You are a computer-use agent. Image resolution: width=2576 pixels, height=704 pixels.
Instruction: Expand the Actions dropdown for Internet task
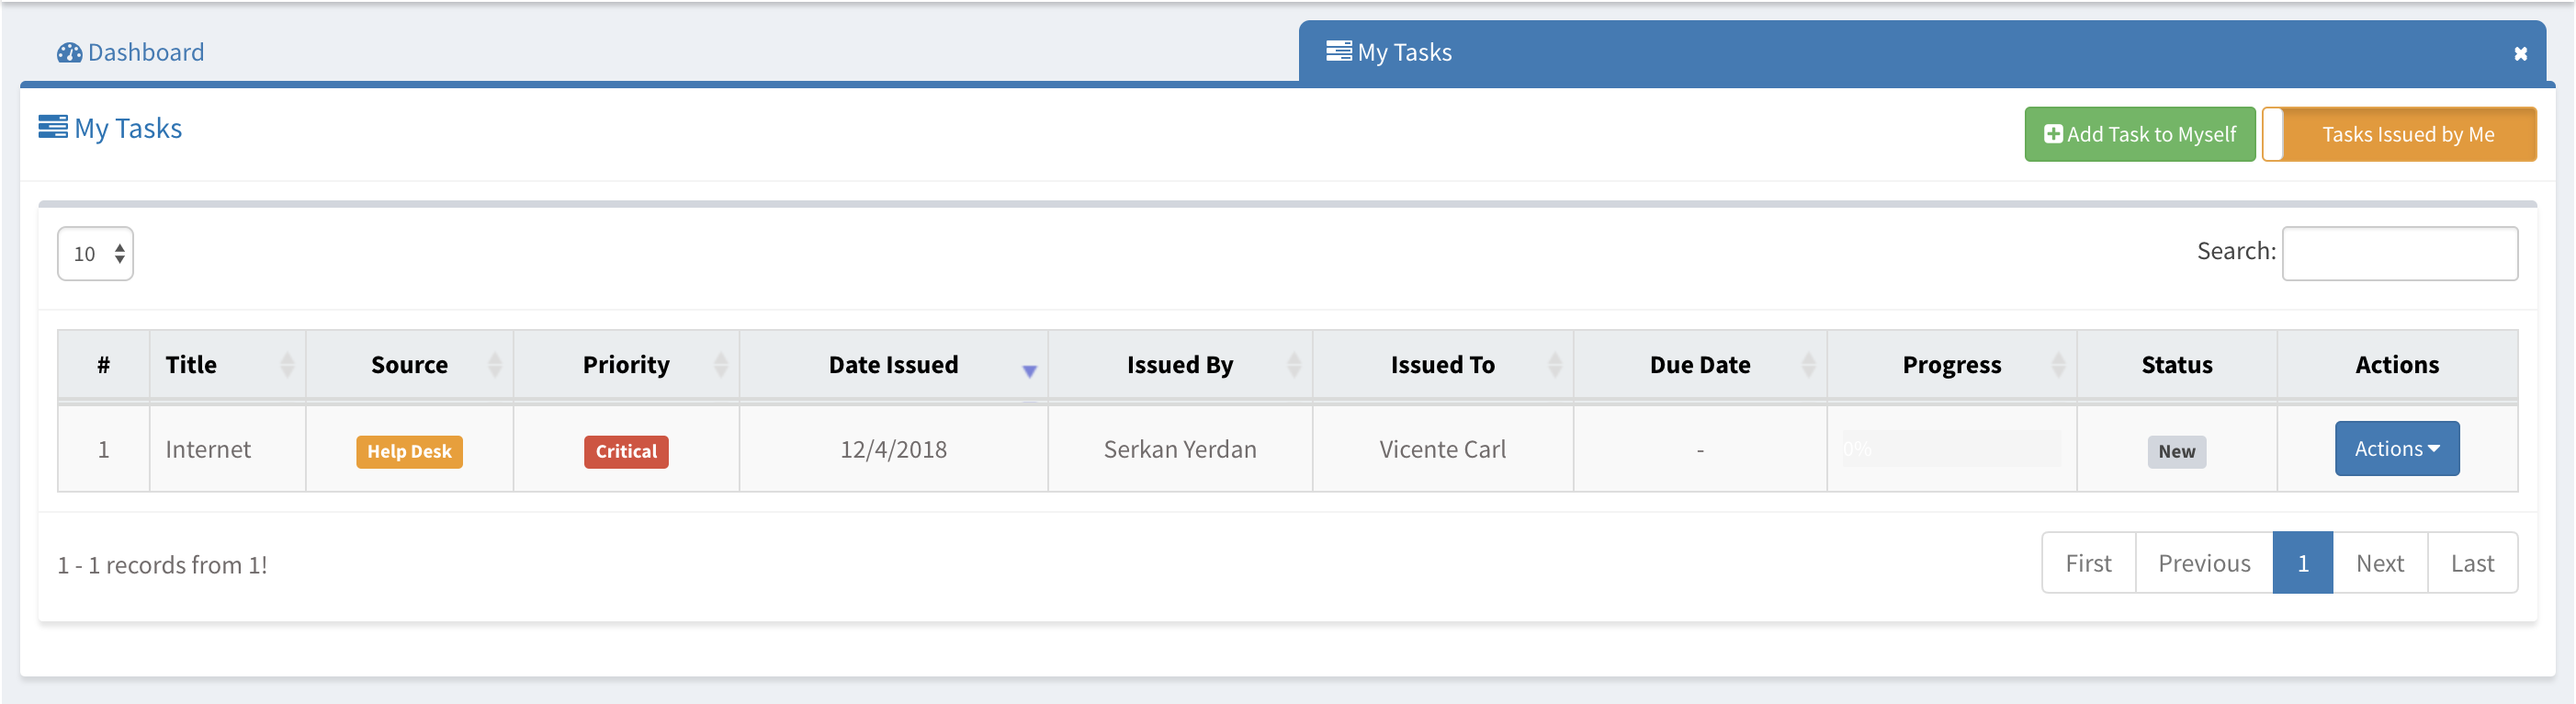pos(2396,449)
